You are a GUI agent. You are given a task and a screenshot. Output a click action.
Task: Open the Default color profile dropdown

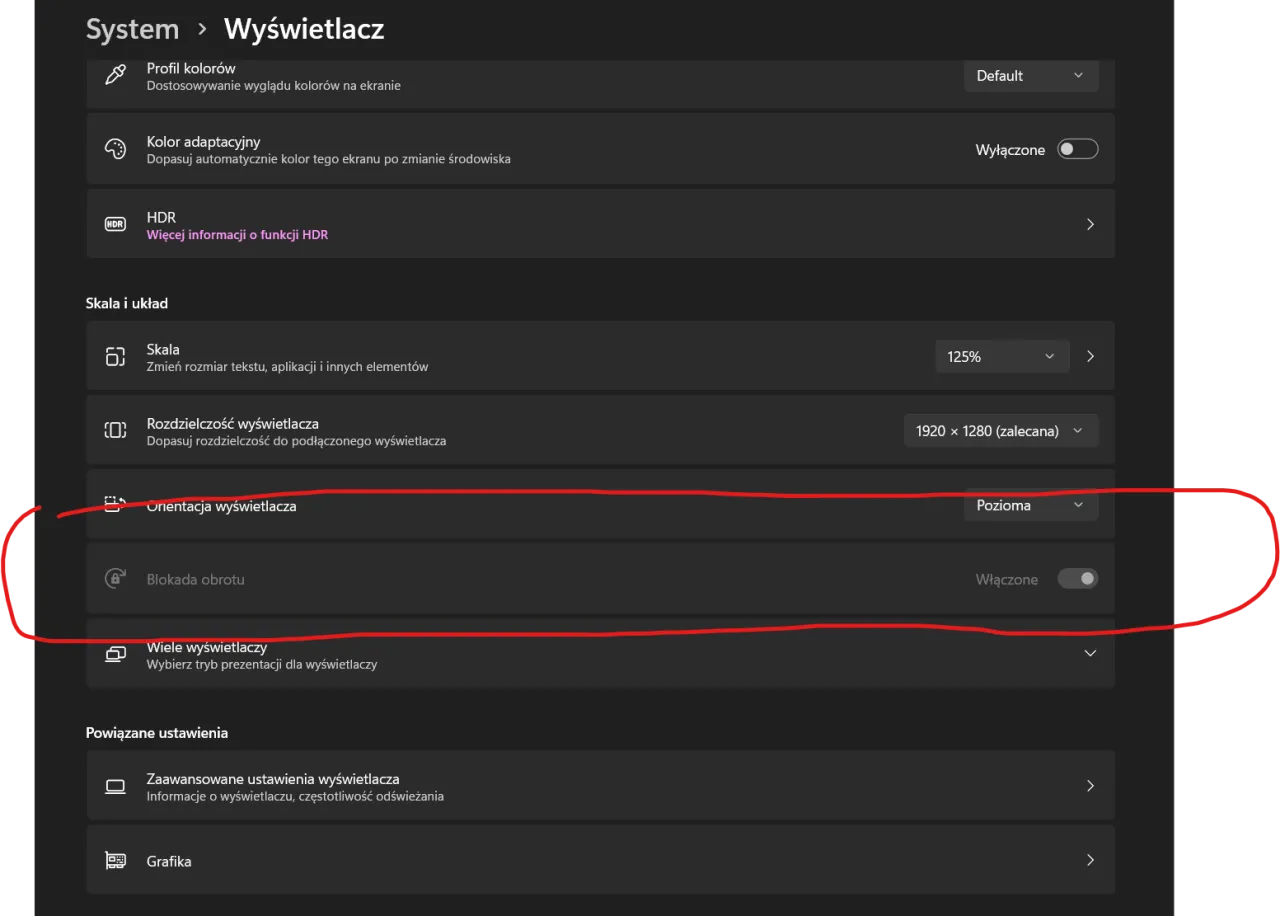coord(1031,75)
